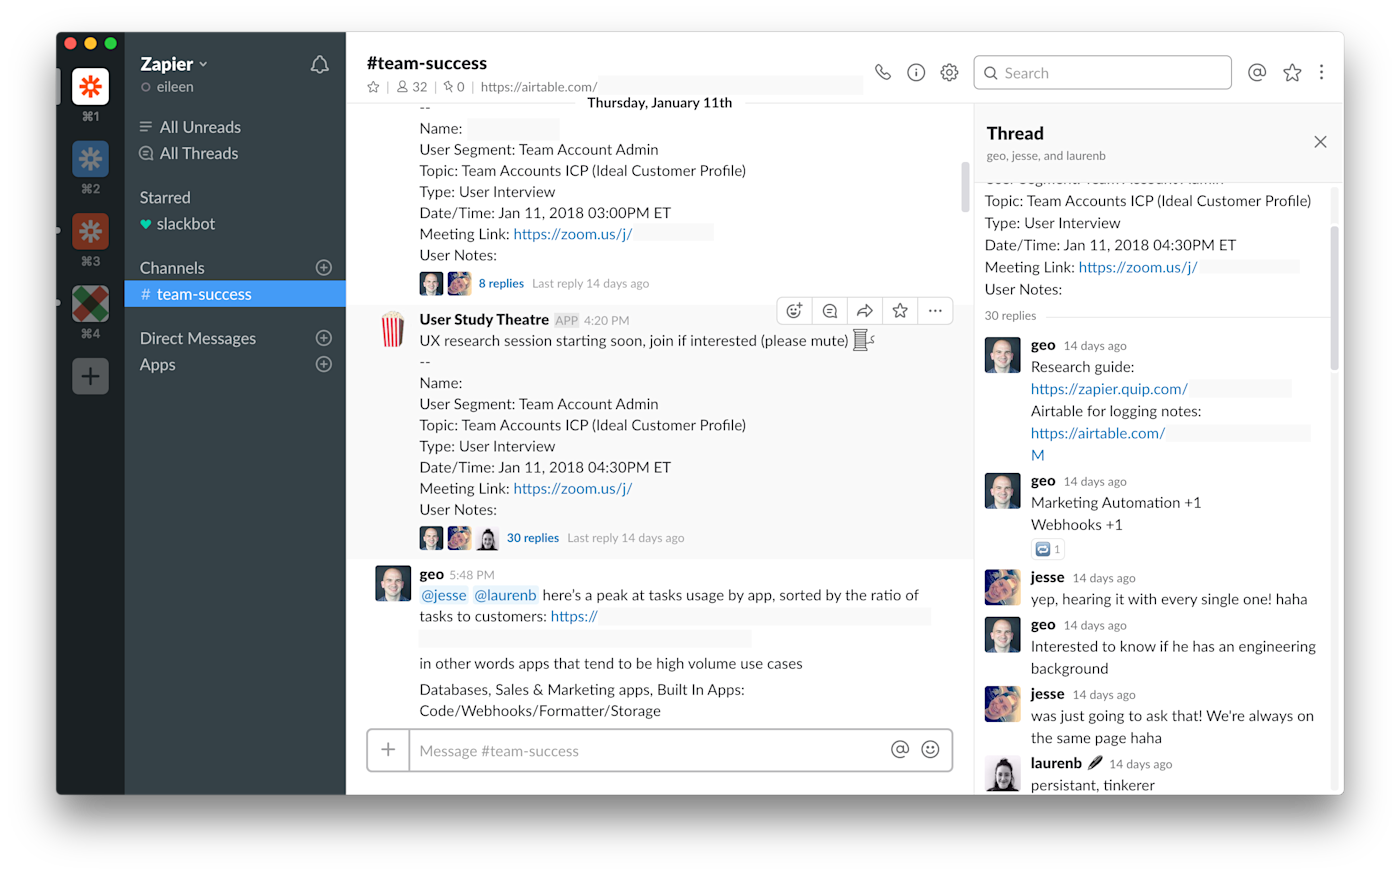Open zoom link in 03:00PM meeting message

pyautogui.click(x=573, y=234)
